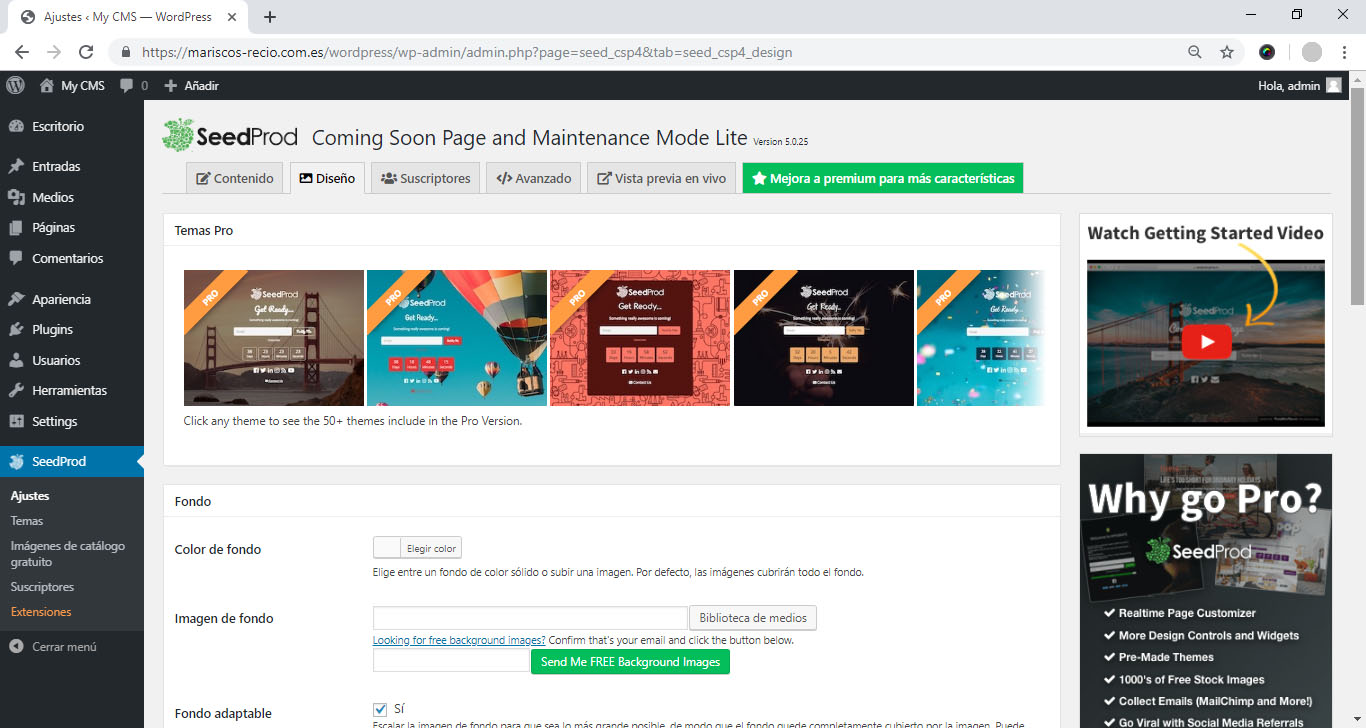View site lock security info
This screenshot has height=728, width=1366.
126,52
